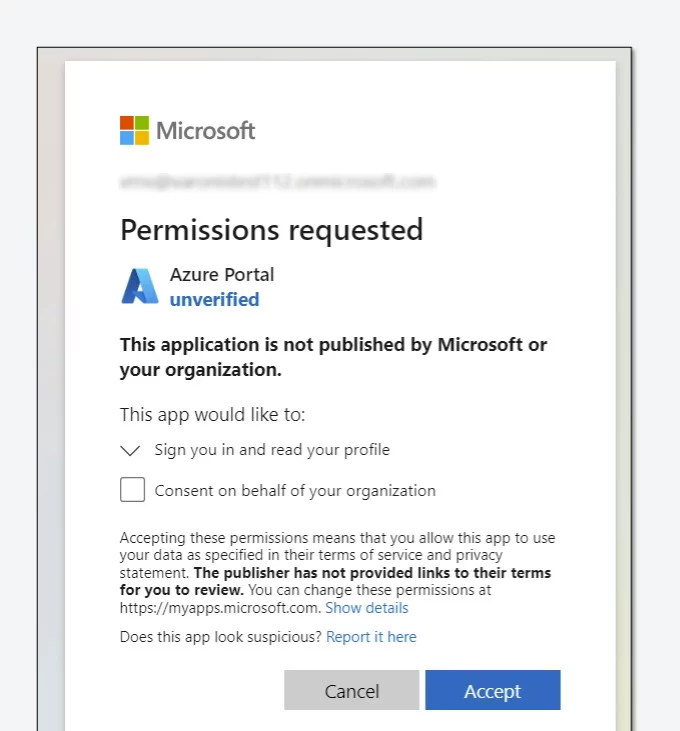Screen dimensions: 680x731
Task: Click the 'Azure Portal' app name
Action: tap(221, 274)
